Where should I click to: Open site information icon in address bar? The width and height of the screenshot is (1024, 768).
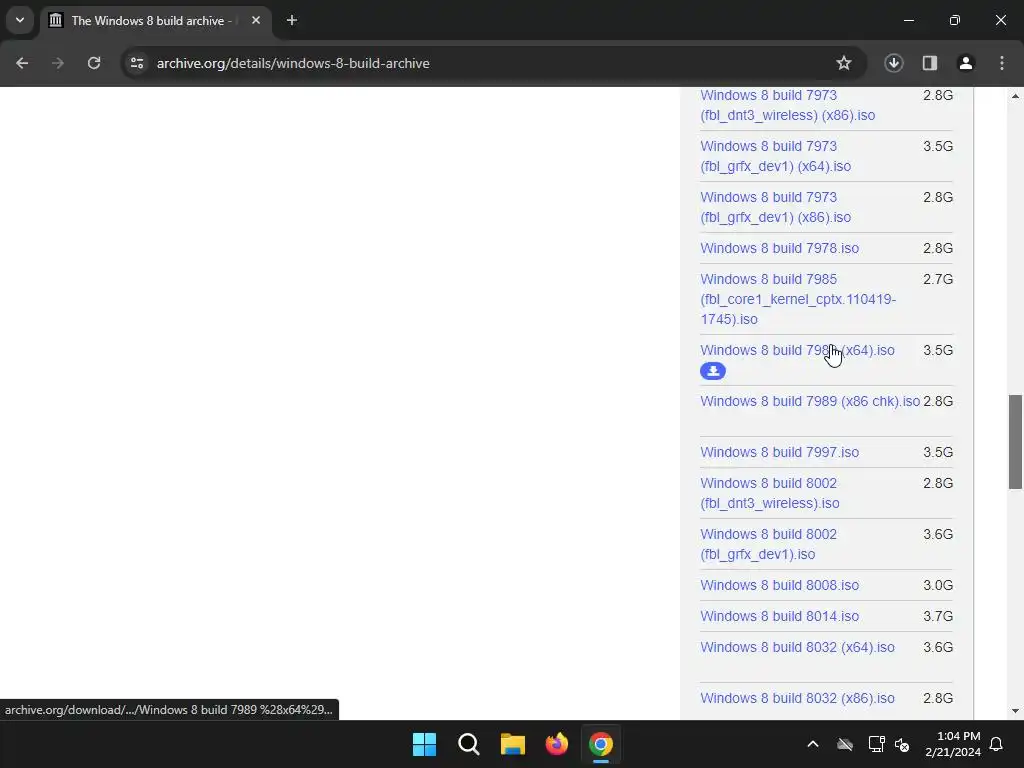tap(137, 63)
